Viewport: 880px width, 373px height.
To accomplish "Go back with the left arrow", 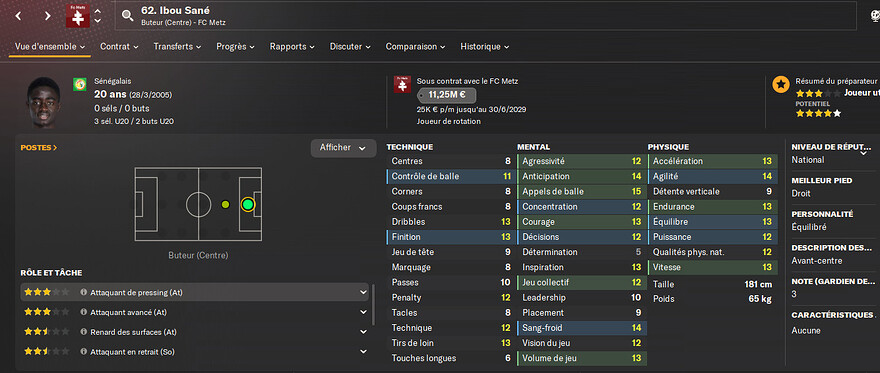I will click(x=19, y=16).
